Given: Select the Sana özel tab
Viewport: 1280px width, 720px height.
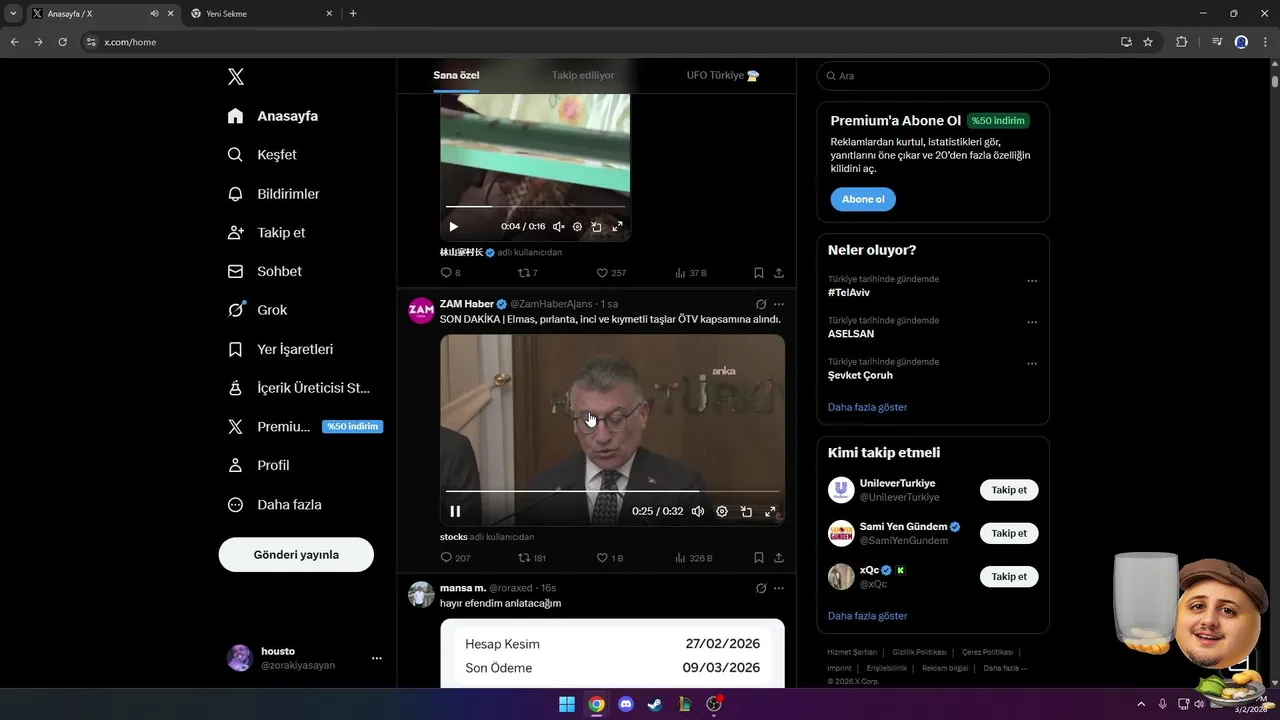Looking at the screenshot, I should coord(456,75).
